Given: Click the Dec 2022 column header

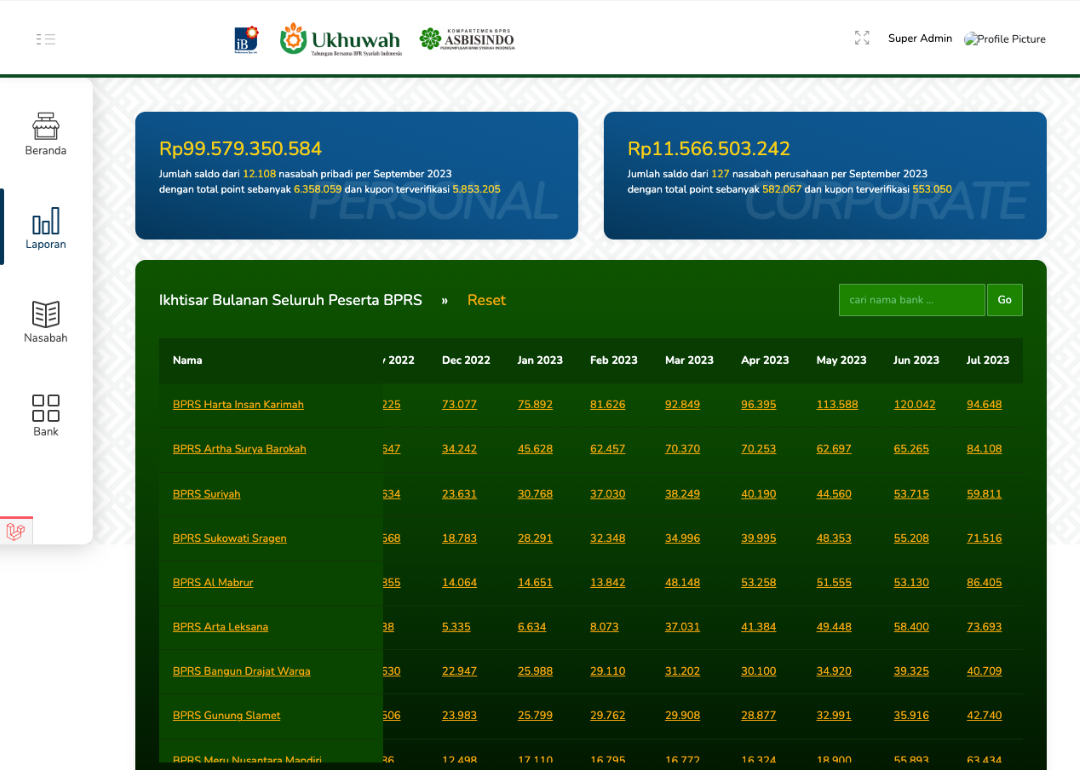Looking at the screenshot, I should 466,360.
